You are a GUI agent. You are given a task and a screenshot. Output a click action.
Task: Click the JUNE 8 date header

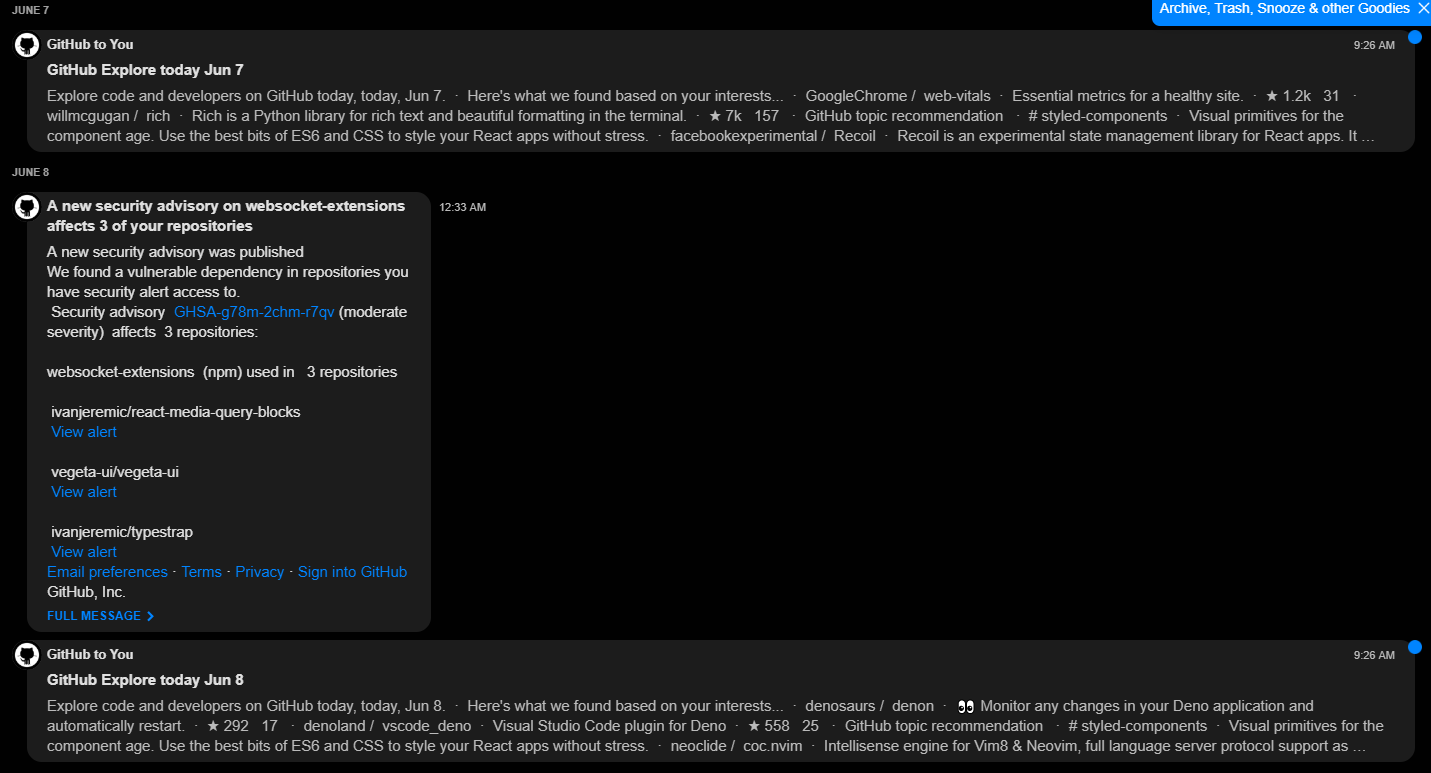click(30, 172)
